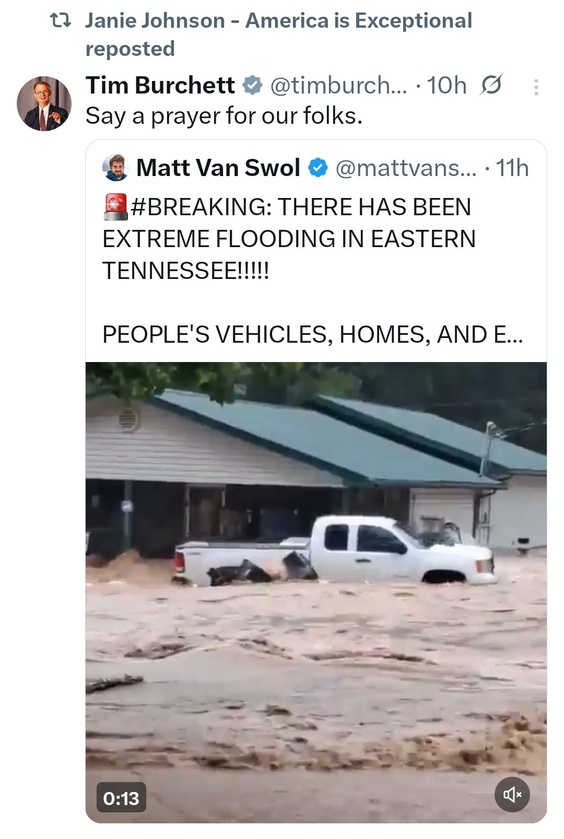Click the 10h post timestamp
Screen dimensions: 564x839
pos(446,86)
